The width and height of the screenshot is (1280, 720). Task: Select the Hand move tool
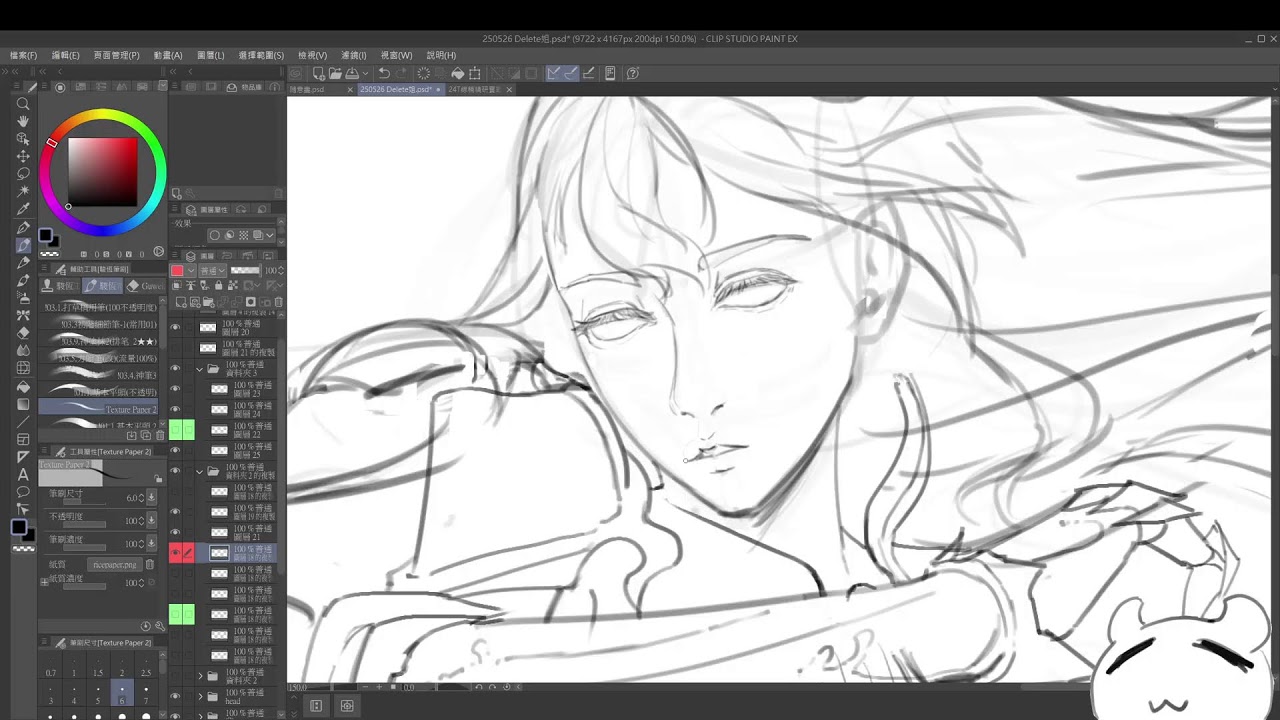23,121
